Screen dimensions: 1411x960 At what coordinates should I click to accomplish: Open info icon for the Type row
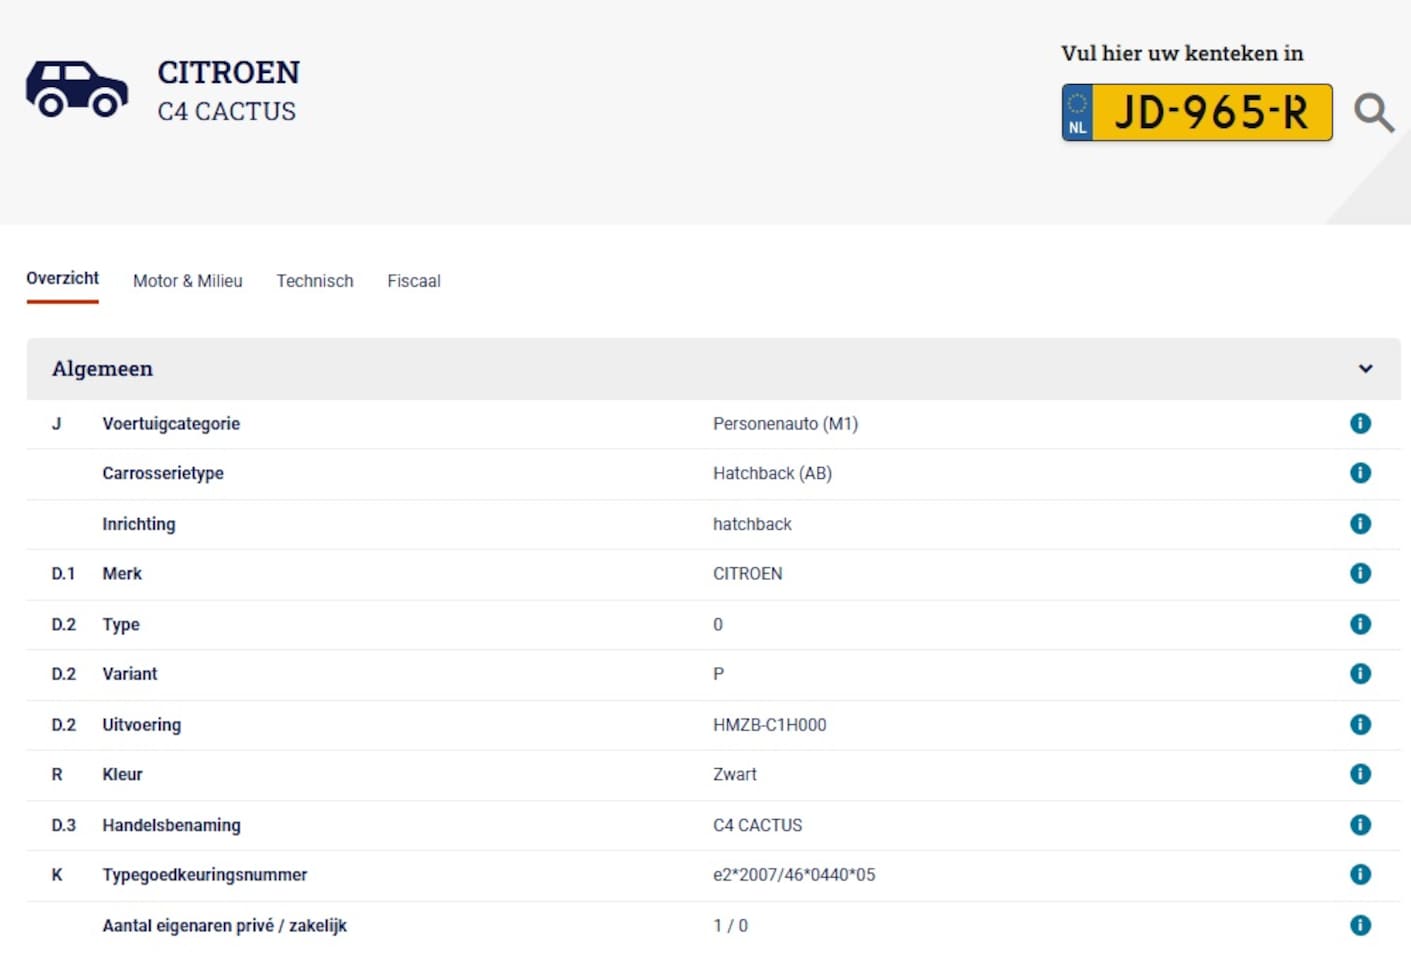pos(1360,624)
